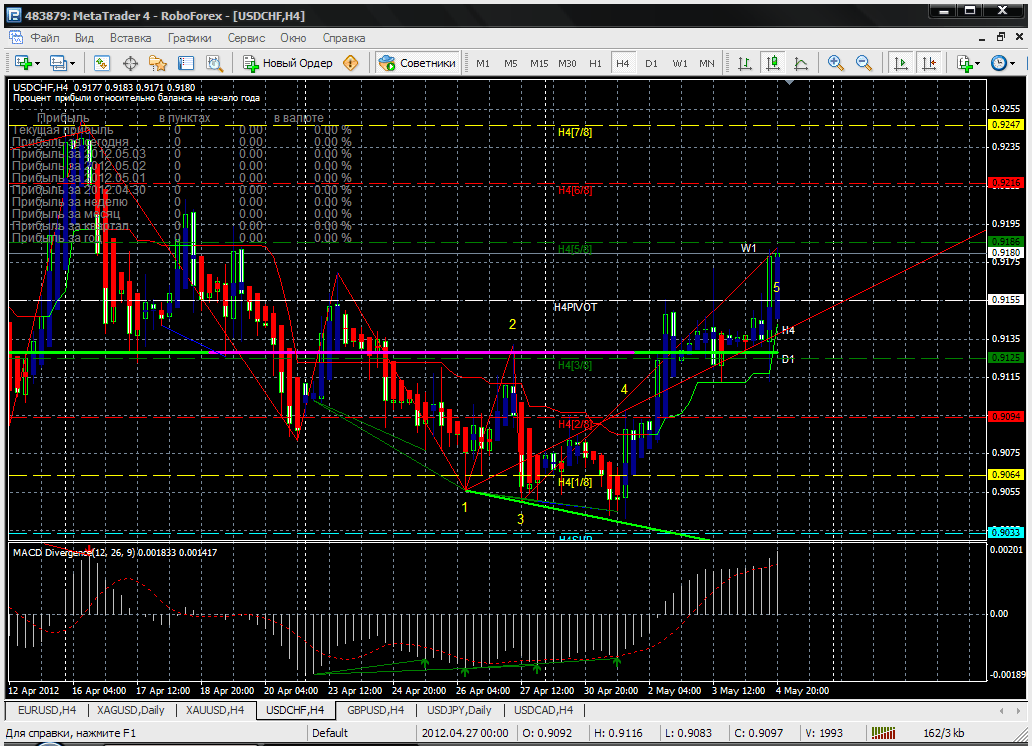Open the Market Watch window icon
The height and width of the screenshot is (746, 1032).
click(x=102, y=63)
